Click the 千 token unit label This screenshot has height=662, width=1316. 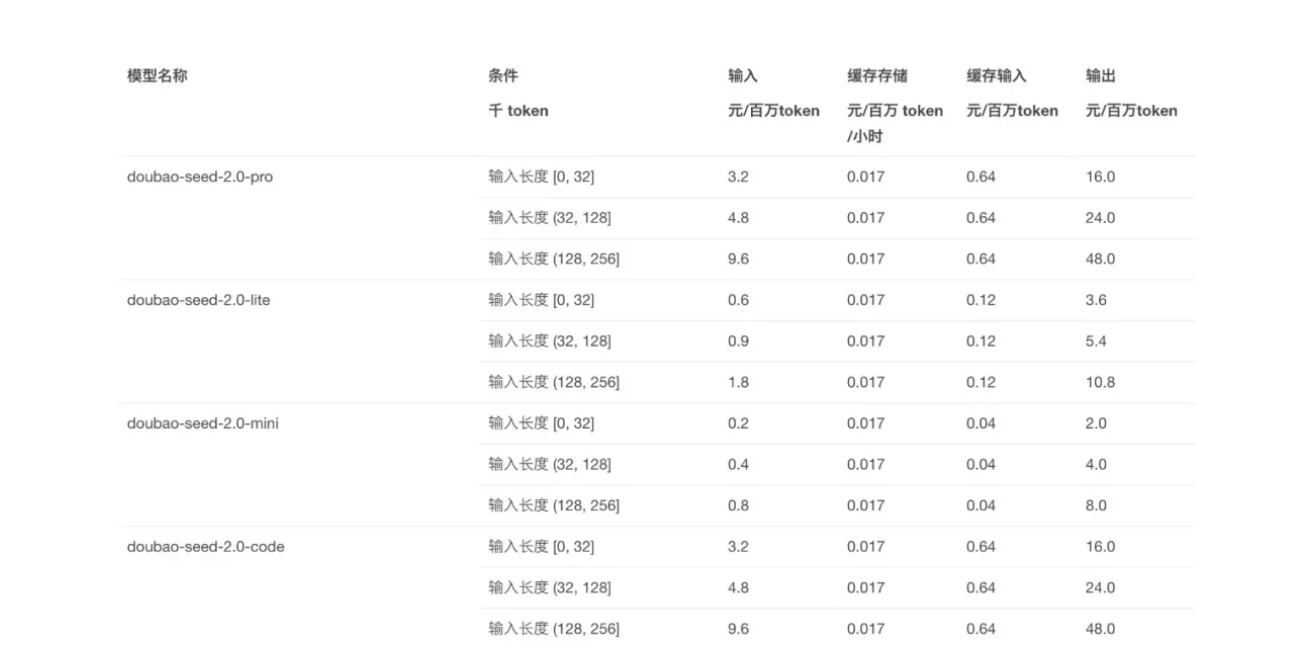(518, 111)
